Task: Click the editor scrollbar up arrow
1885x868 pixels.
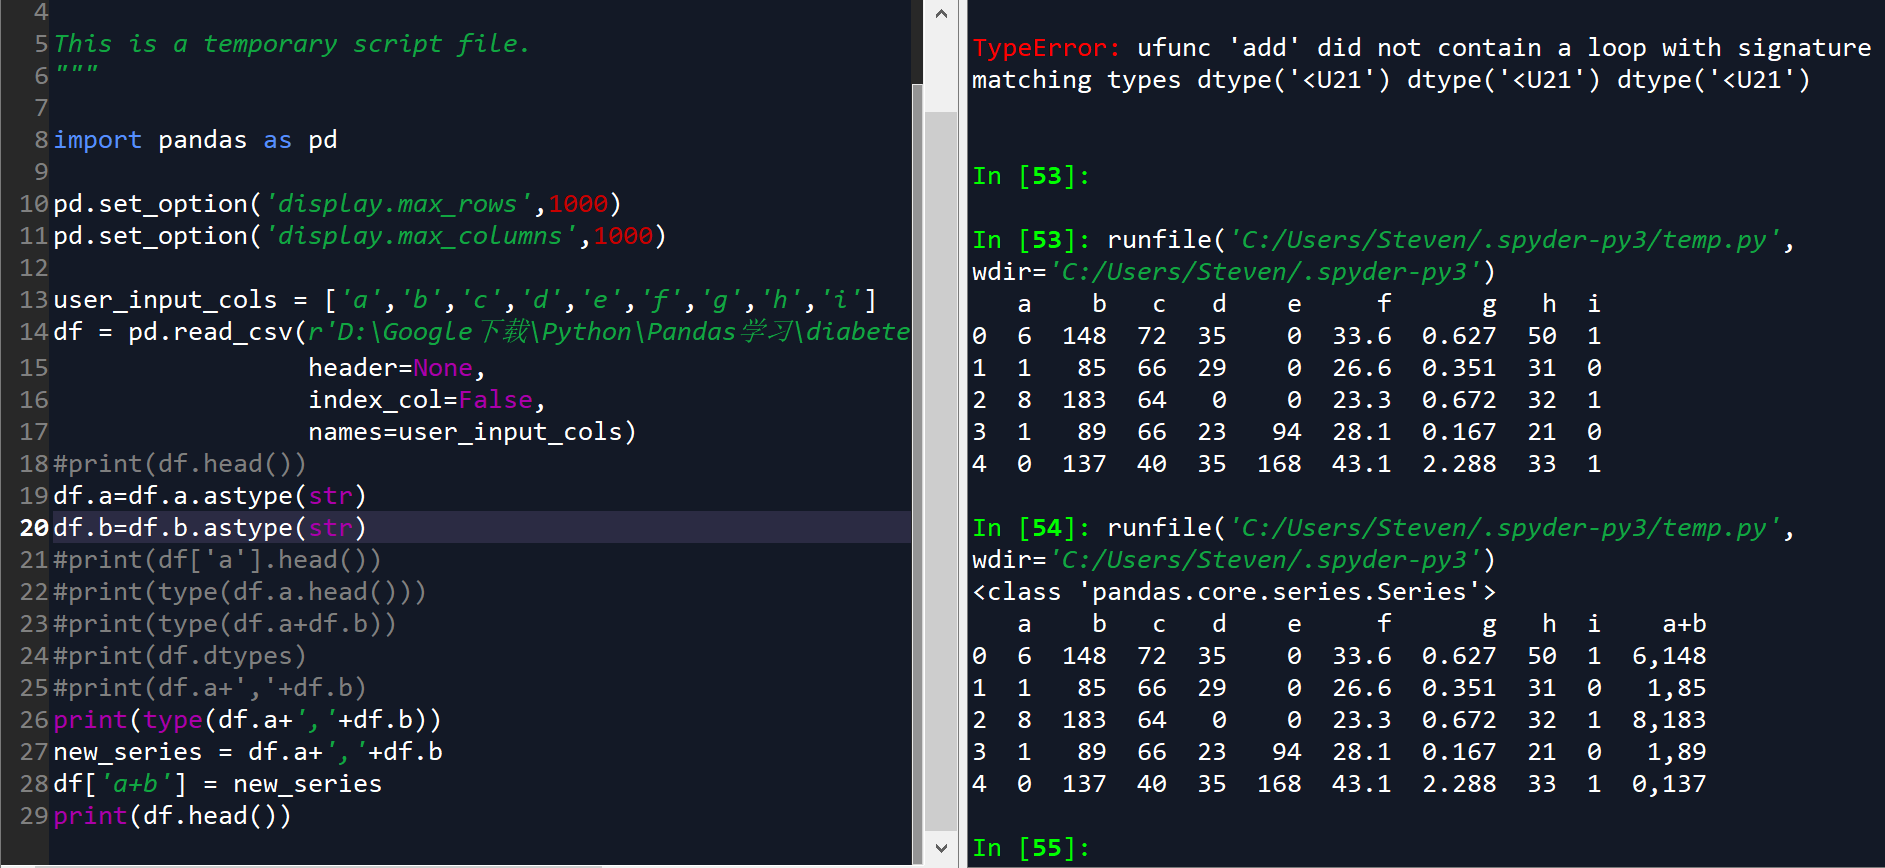Action: coord(940,14)
